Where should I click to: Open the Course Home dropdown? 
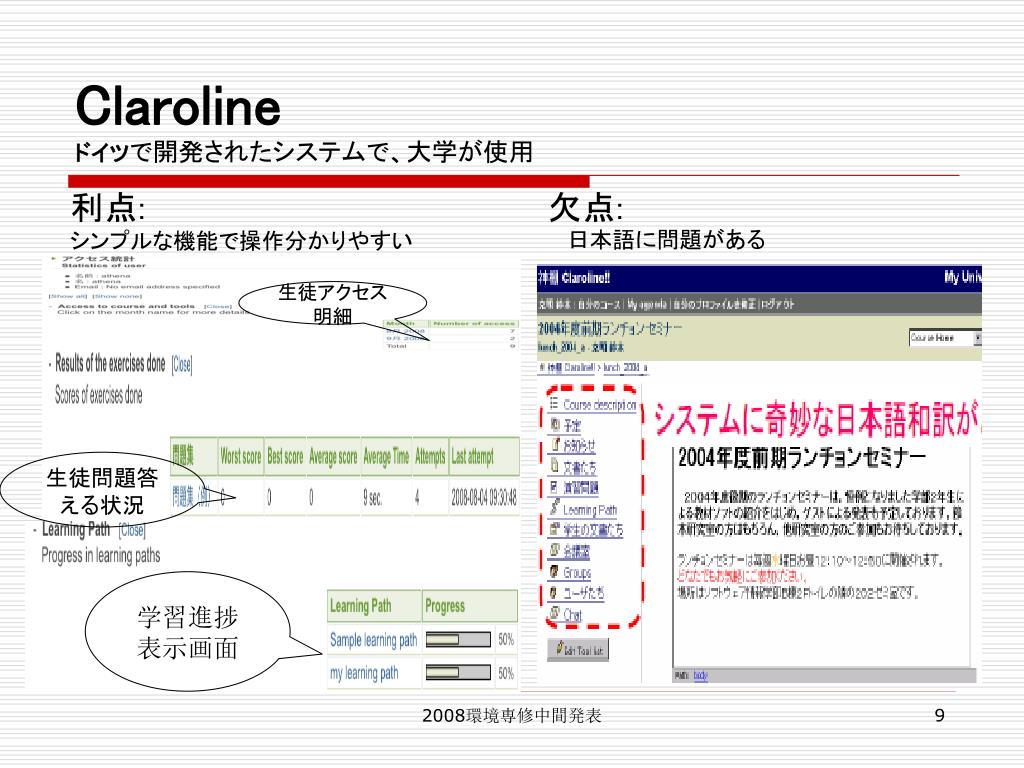pyautogui.click(x=945, y=338)
